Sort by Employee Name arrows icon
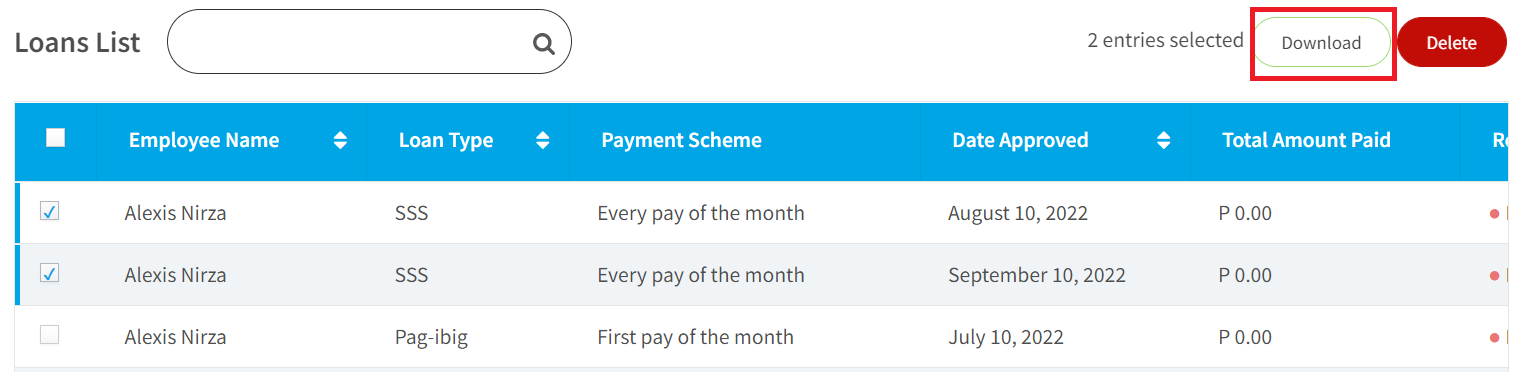This screenshot has width=1524, height=372. pyautogui.click(x=341, y=141)
